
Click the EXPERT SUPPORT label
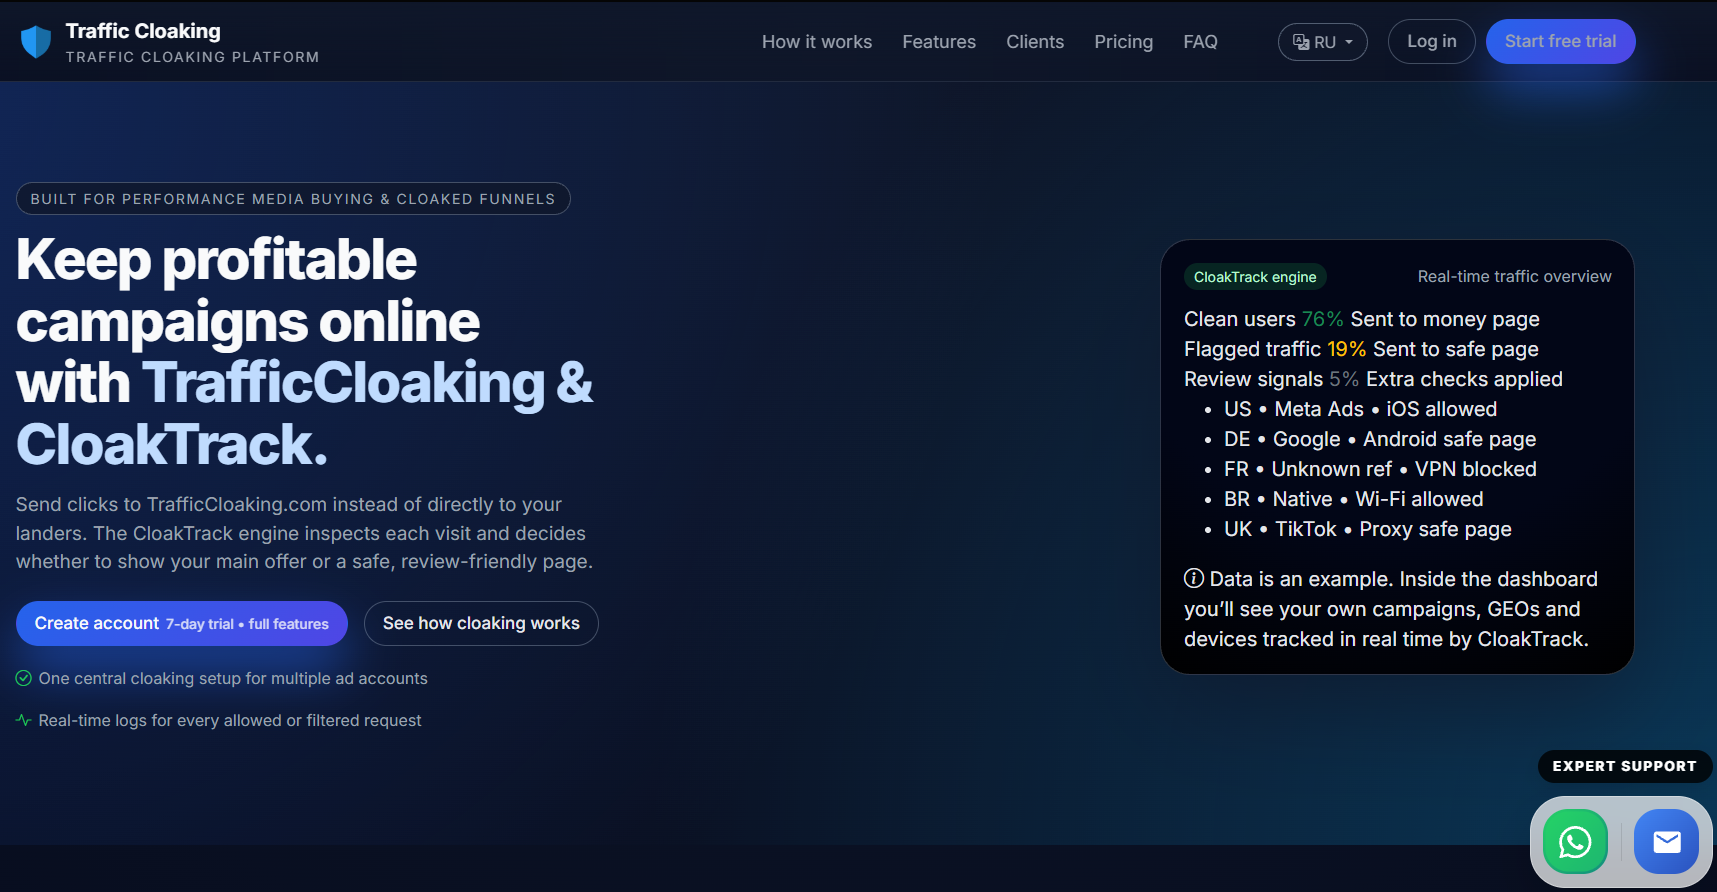coord(1624,766)
